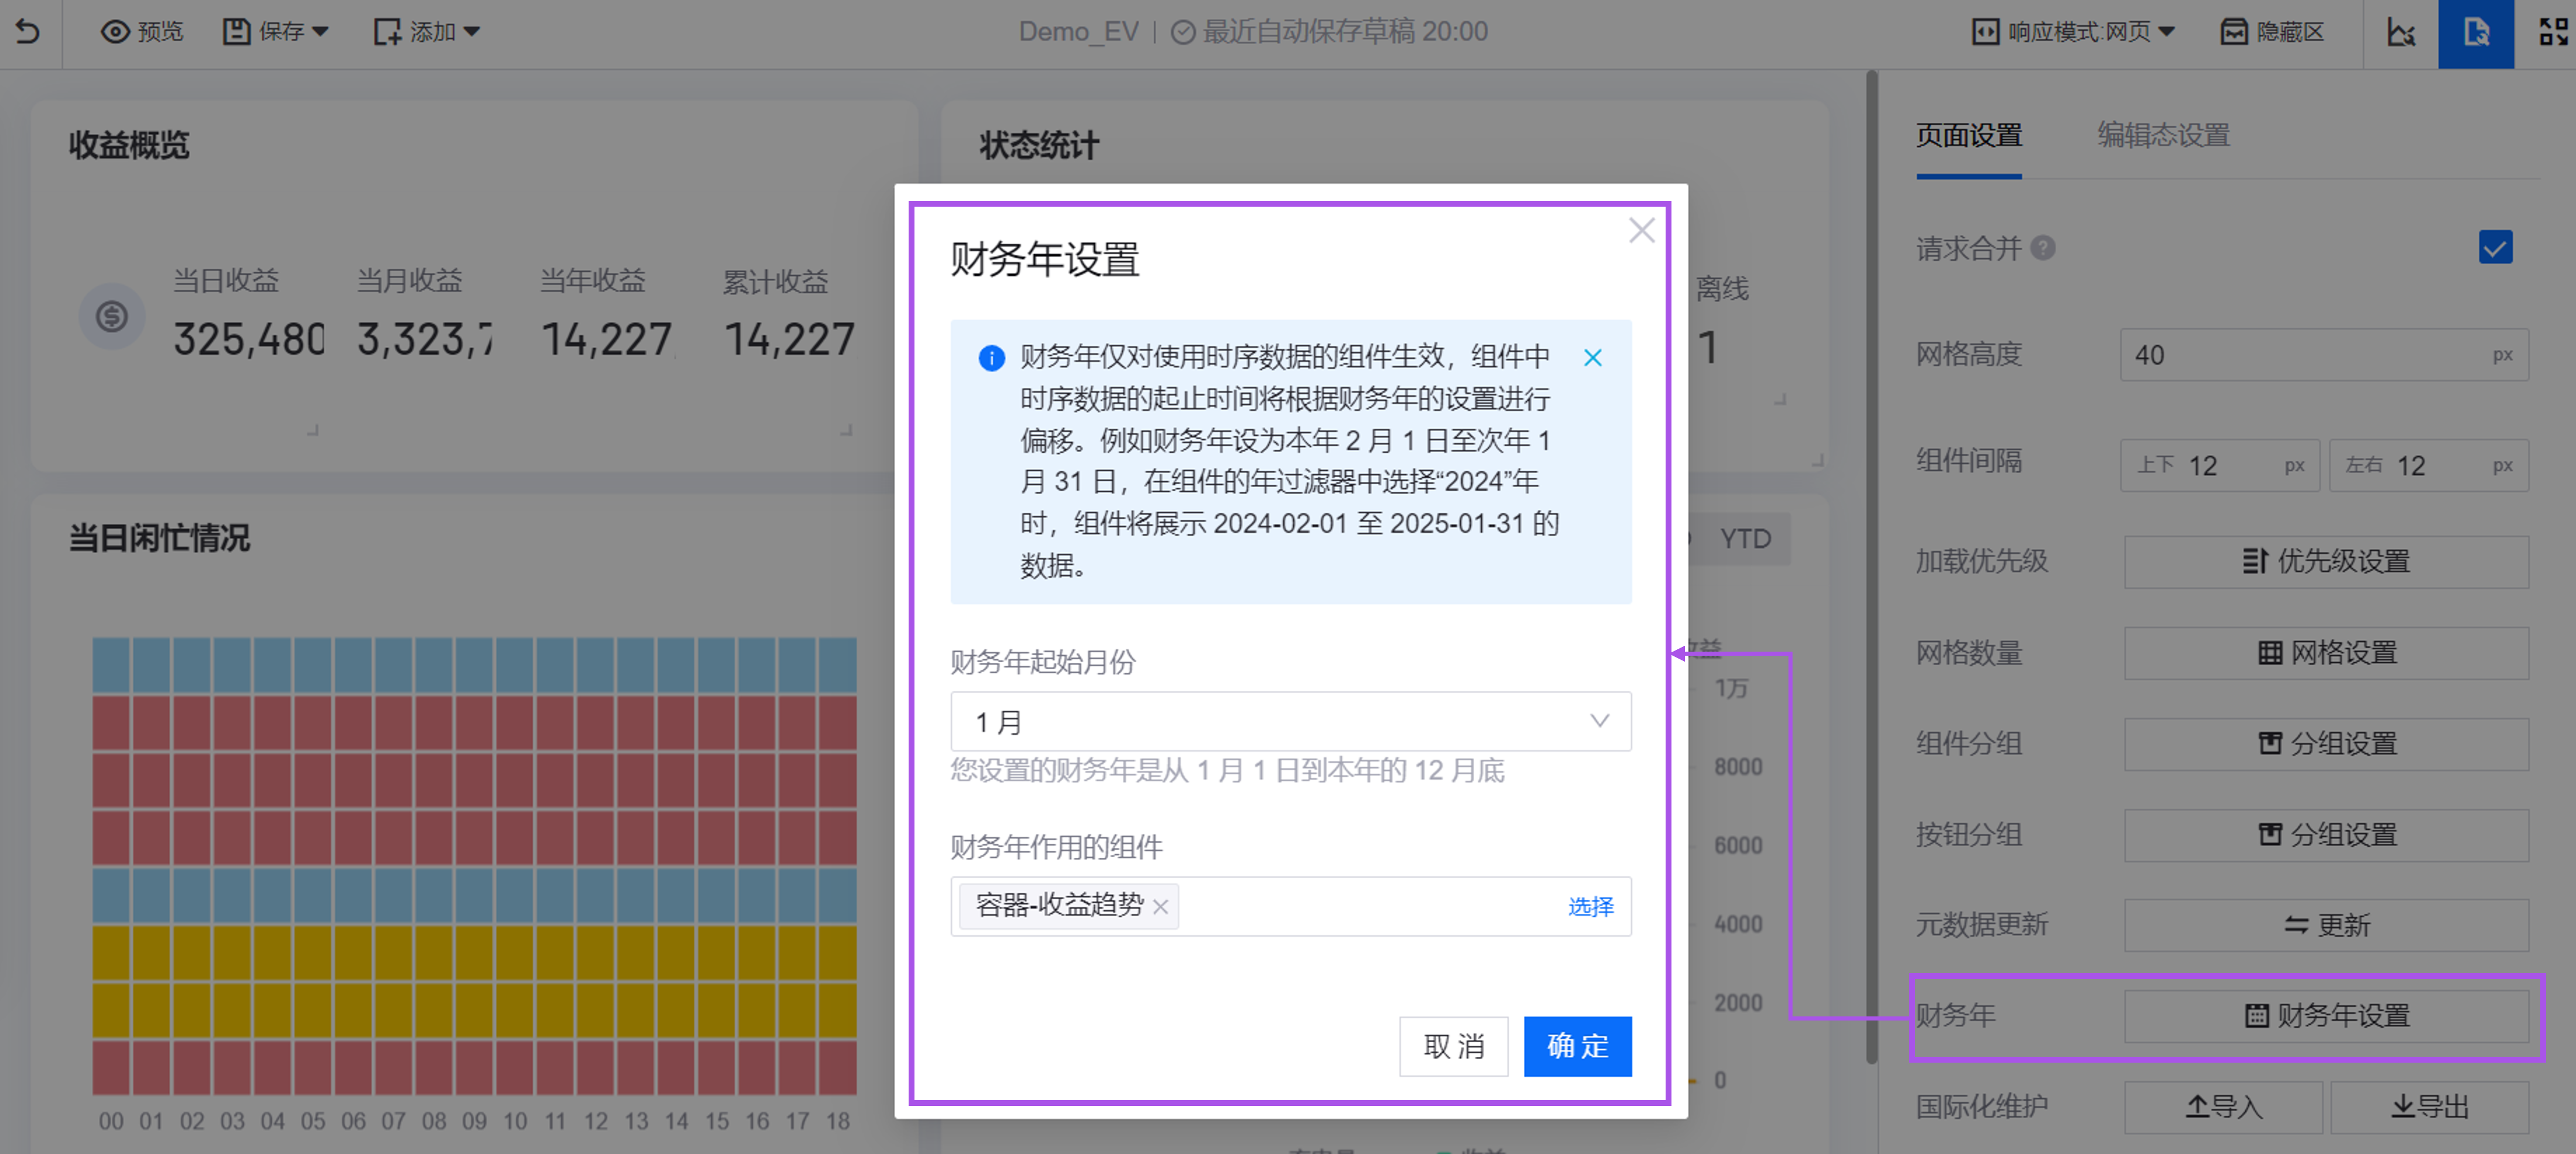Remove 容器-收益趋势 component tag
Viewport: 2576px width, 1154px height.
click(1161, 907)
